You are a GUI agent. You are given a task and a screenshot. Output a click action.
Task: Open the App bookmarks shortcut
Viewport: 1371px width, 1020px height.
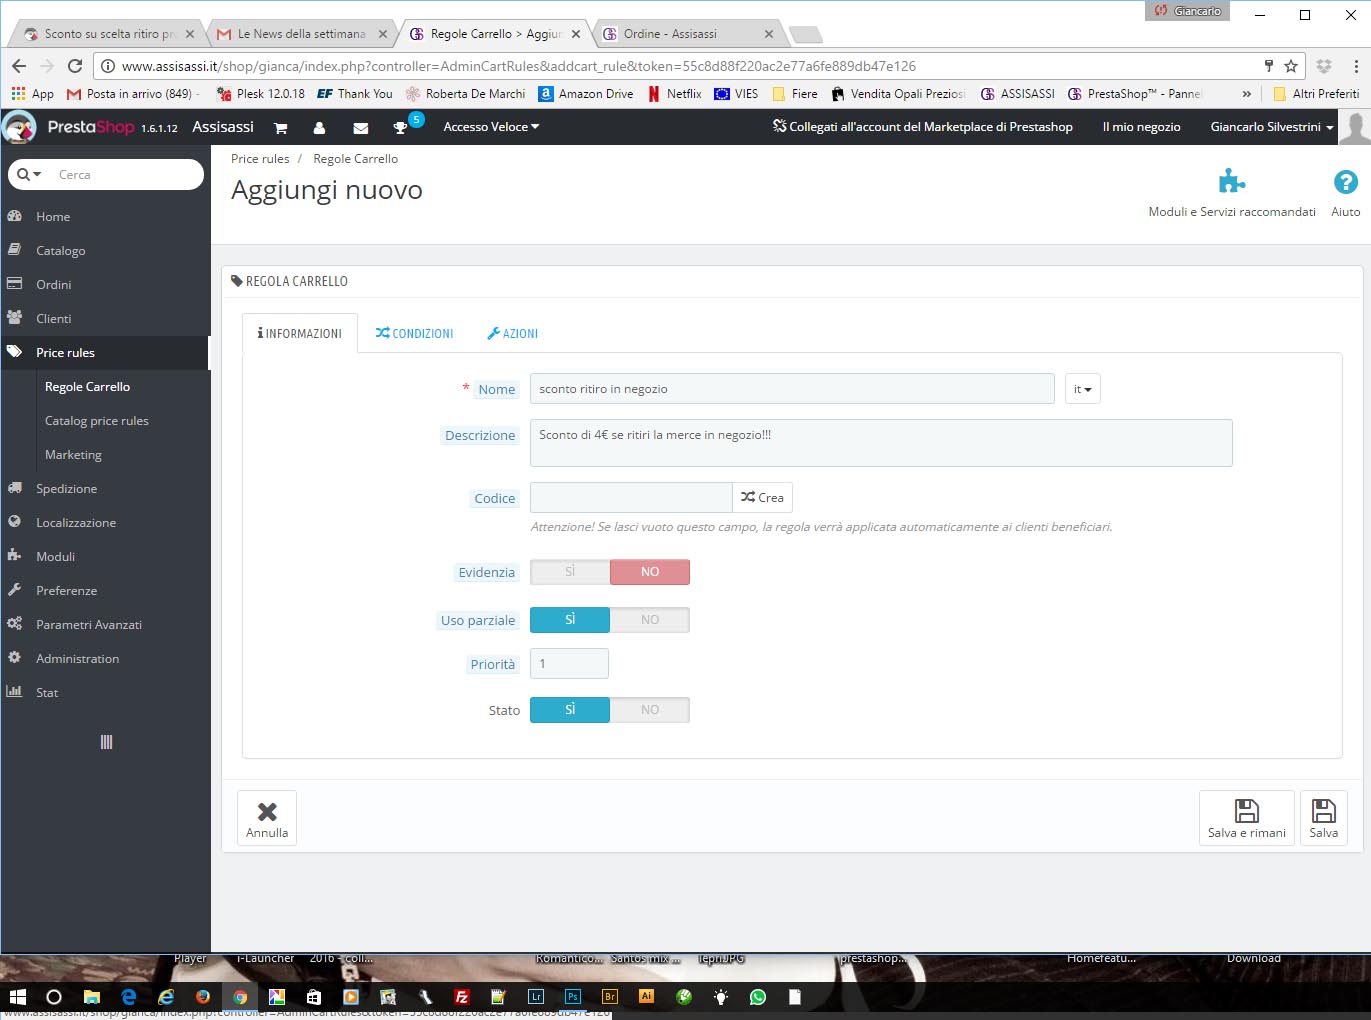(x=32, y=94)
